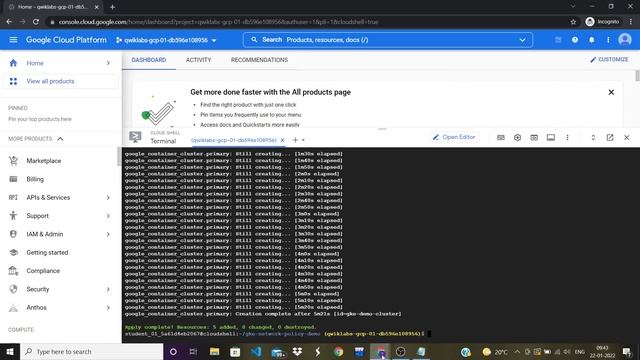Open Cloud Shell more options menu

pyautogui.click(x=567, y=138)
